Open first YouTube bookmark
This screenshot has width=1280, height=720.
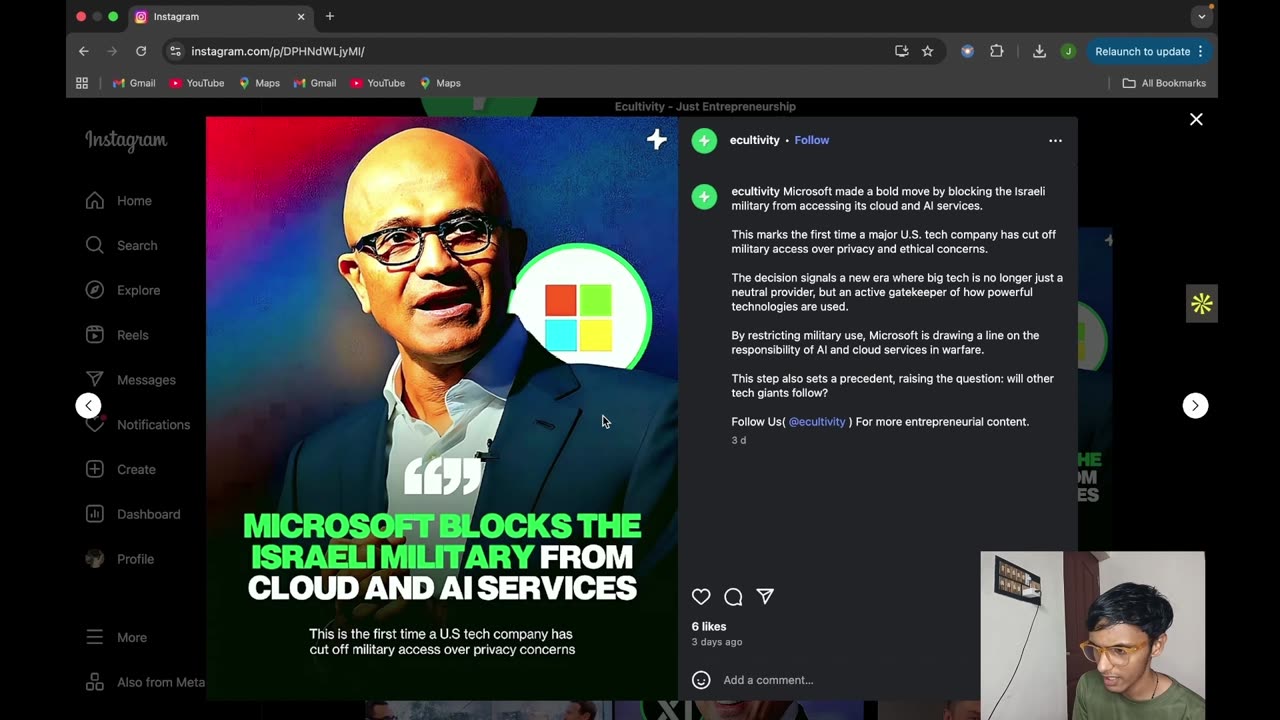click(x=196, y=83)
